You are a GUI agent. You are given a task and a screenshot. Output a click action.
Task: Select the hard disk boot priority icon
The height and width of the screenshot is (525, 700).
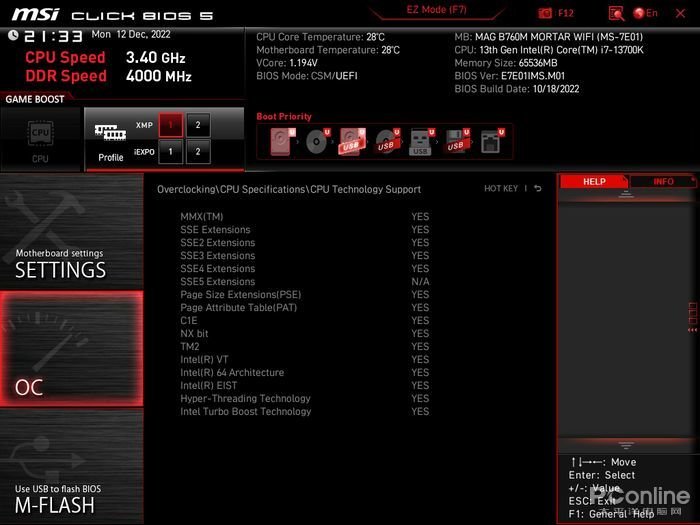tap(283, 142)
